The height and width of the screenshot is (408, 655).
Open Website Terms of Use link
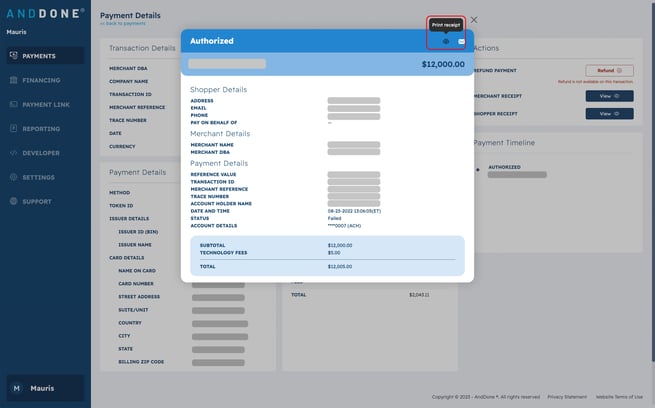(619, 397)
